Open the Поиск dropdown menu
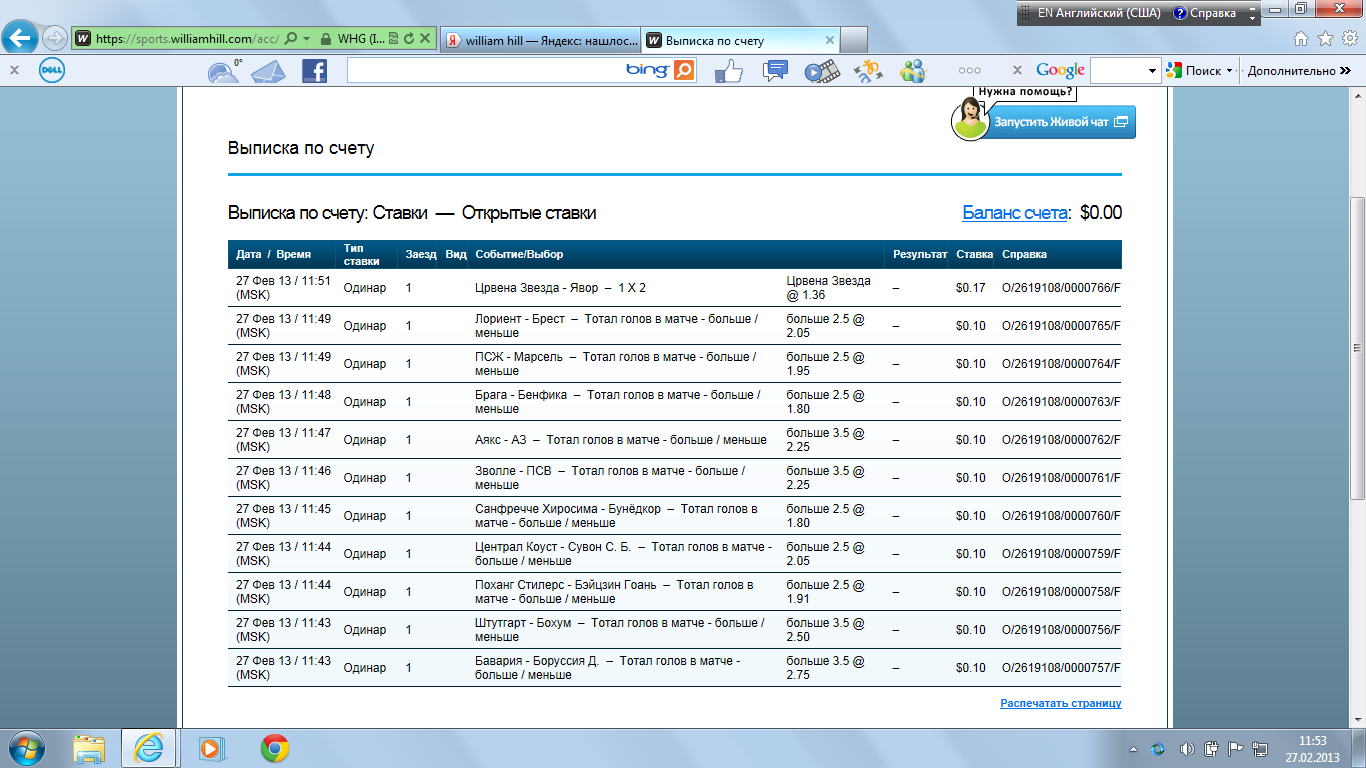 pyautogui.click(x=1229, y=71)
